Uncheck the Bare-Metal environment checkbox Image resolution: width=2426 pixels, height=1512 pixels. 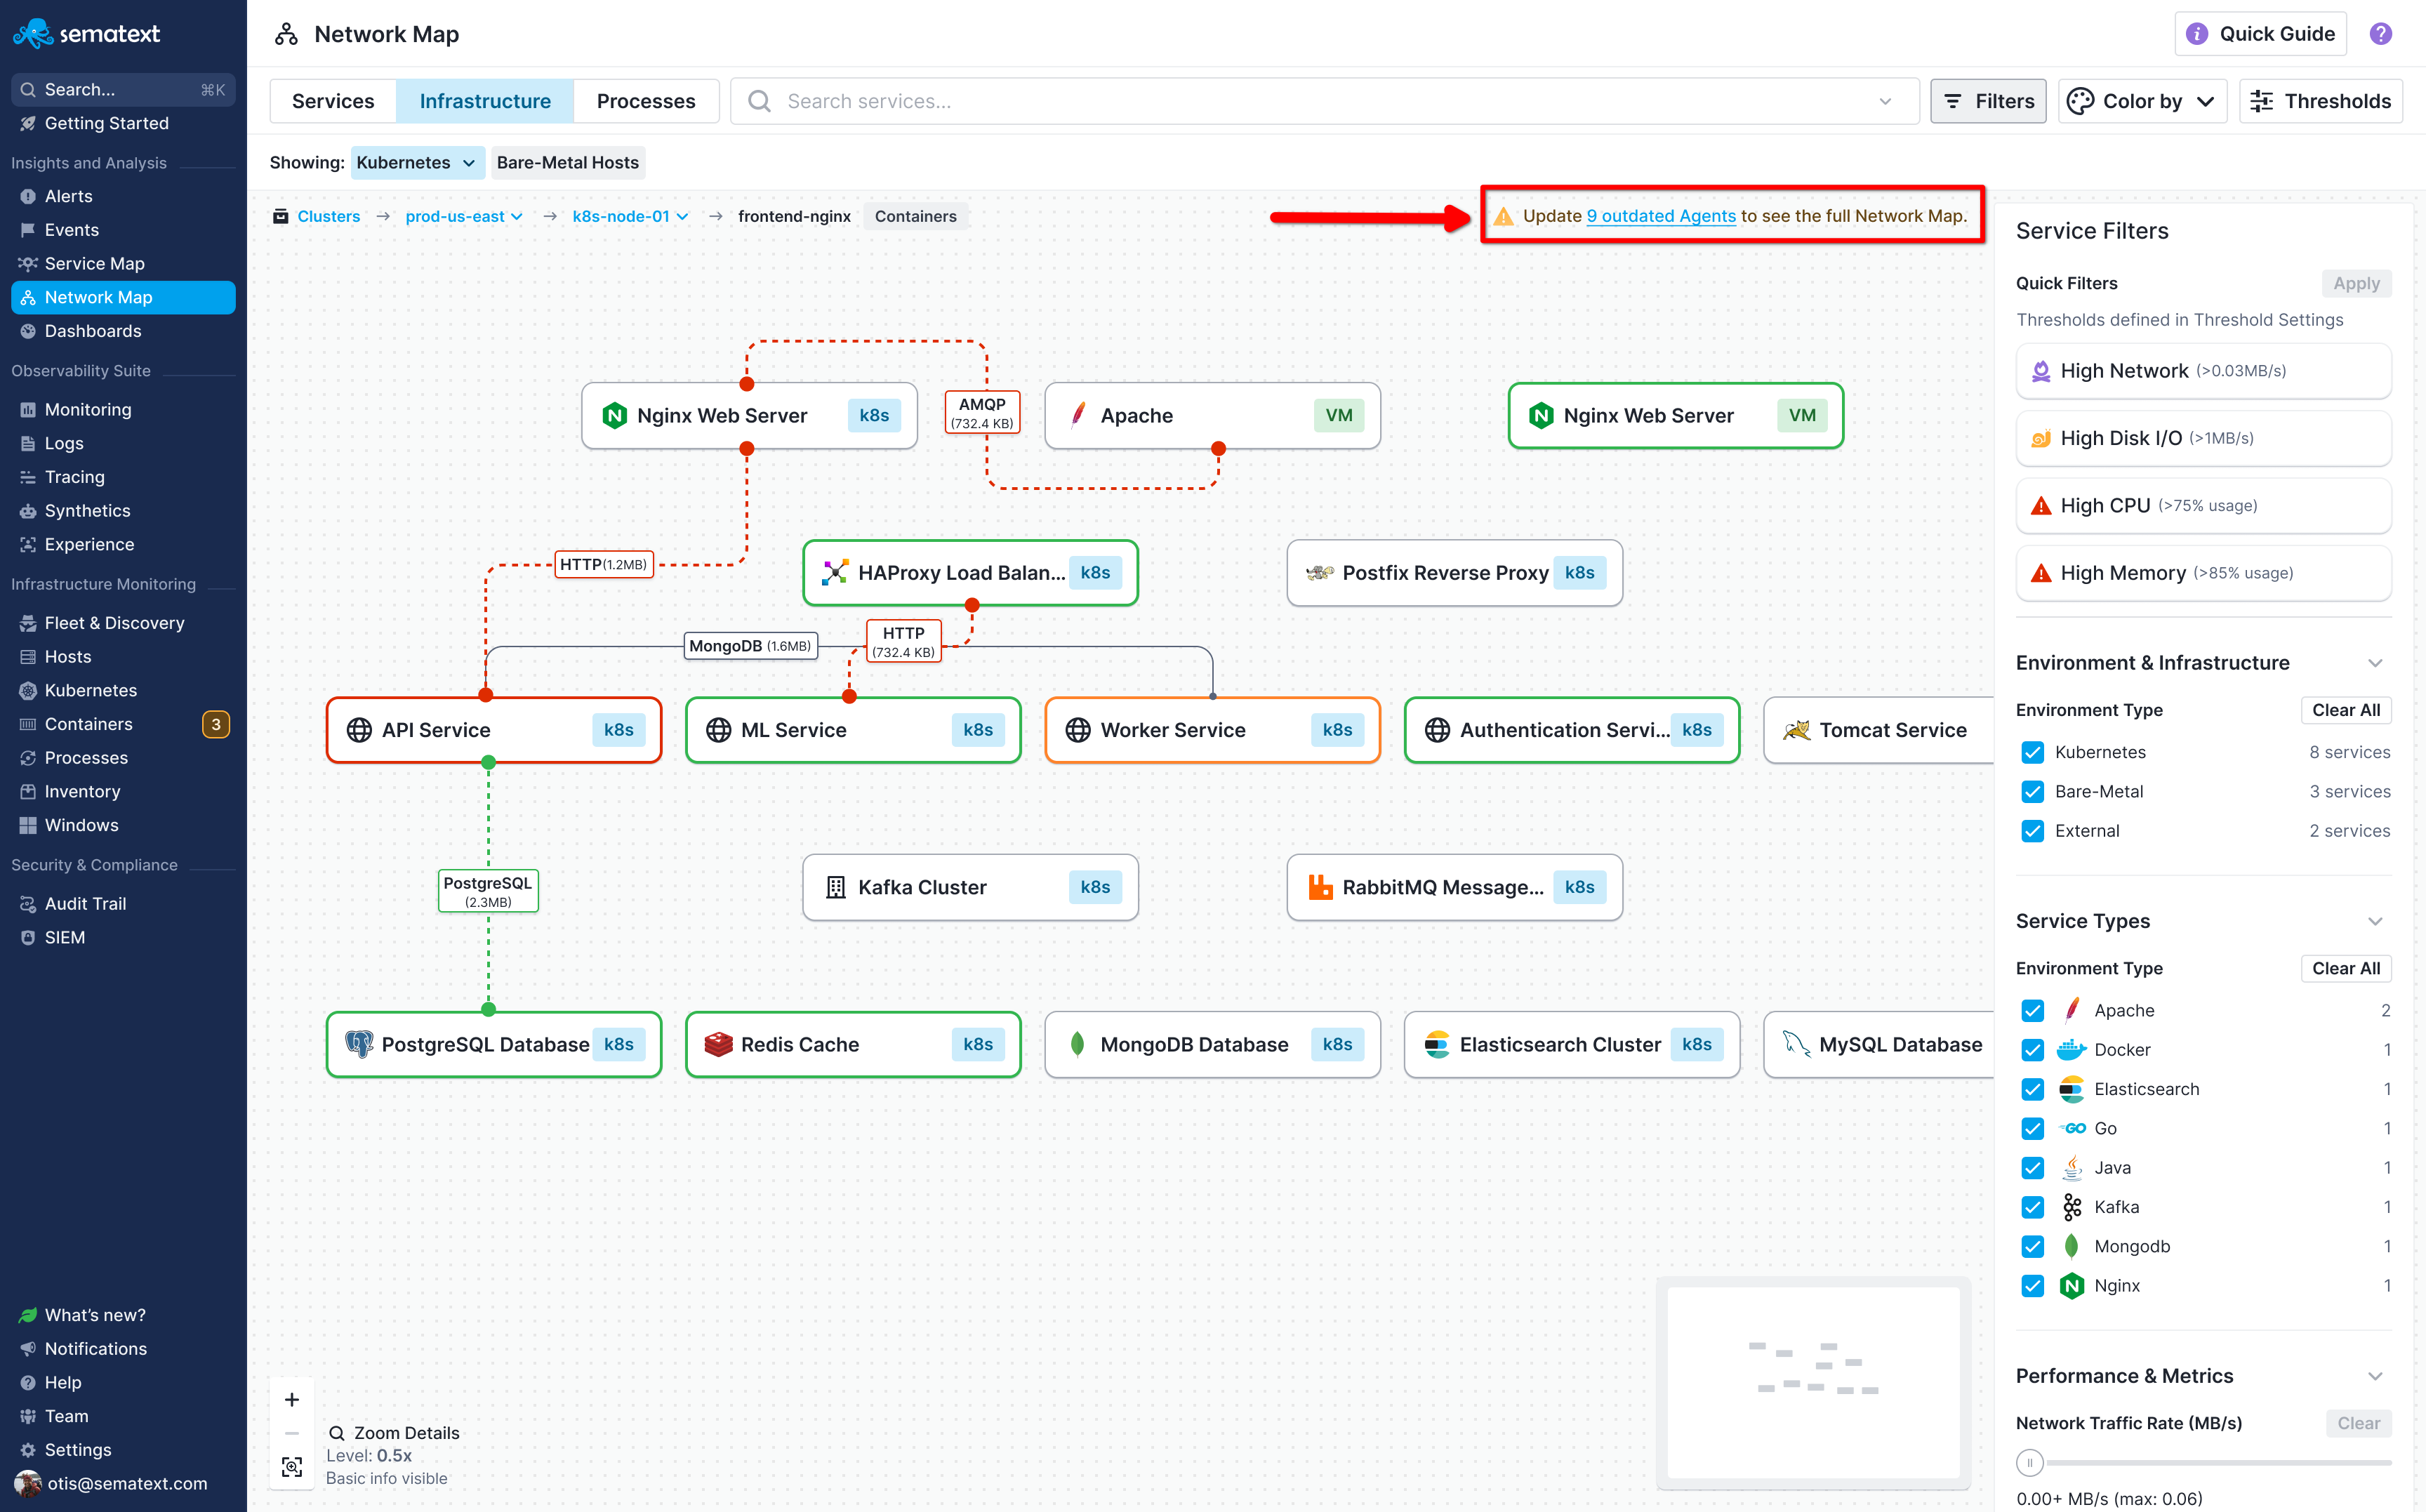[x=2032, y=791]
